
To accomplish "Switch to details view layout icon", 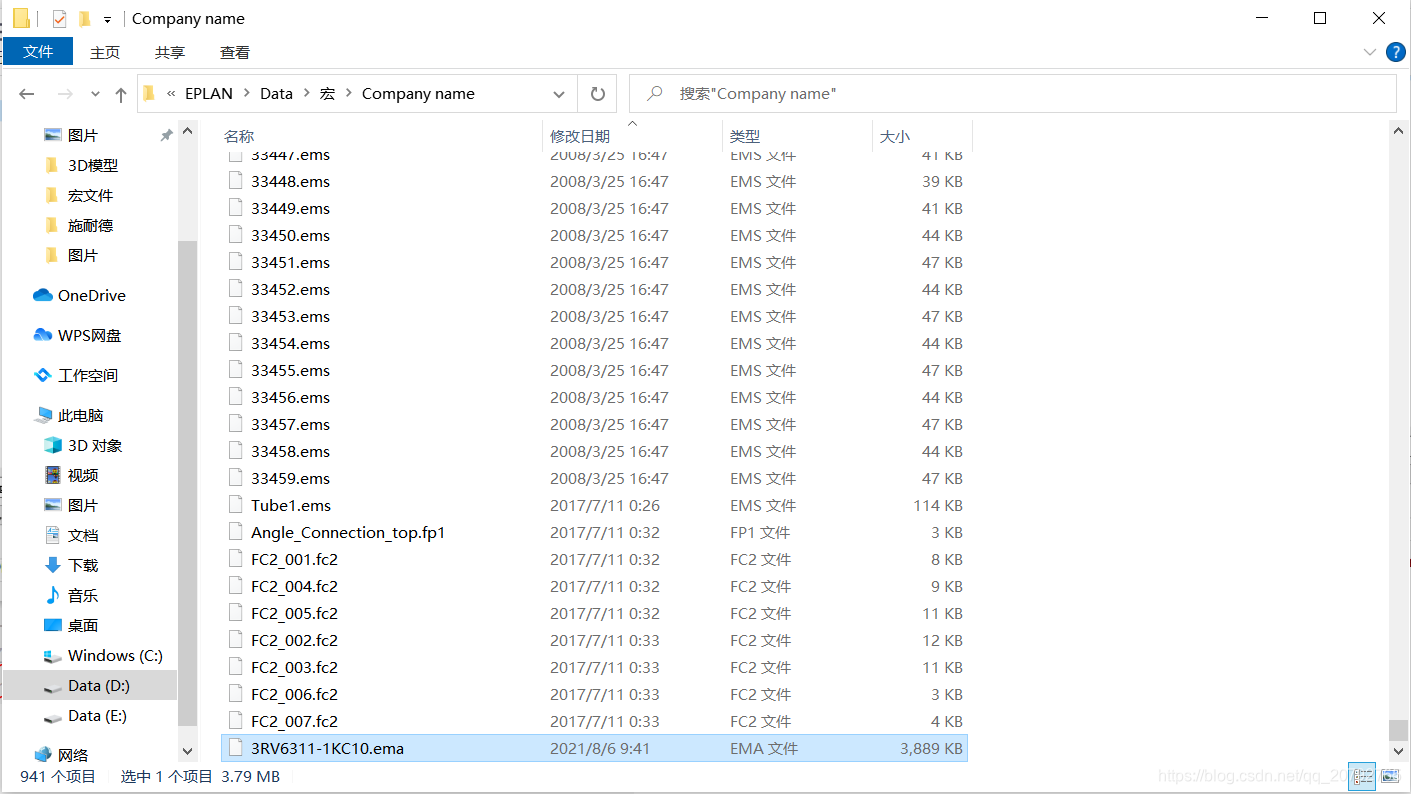I will coord(1362,775).
